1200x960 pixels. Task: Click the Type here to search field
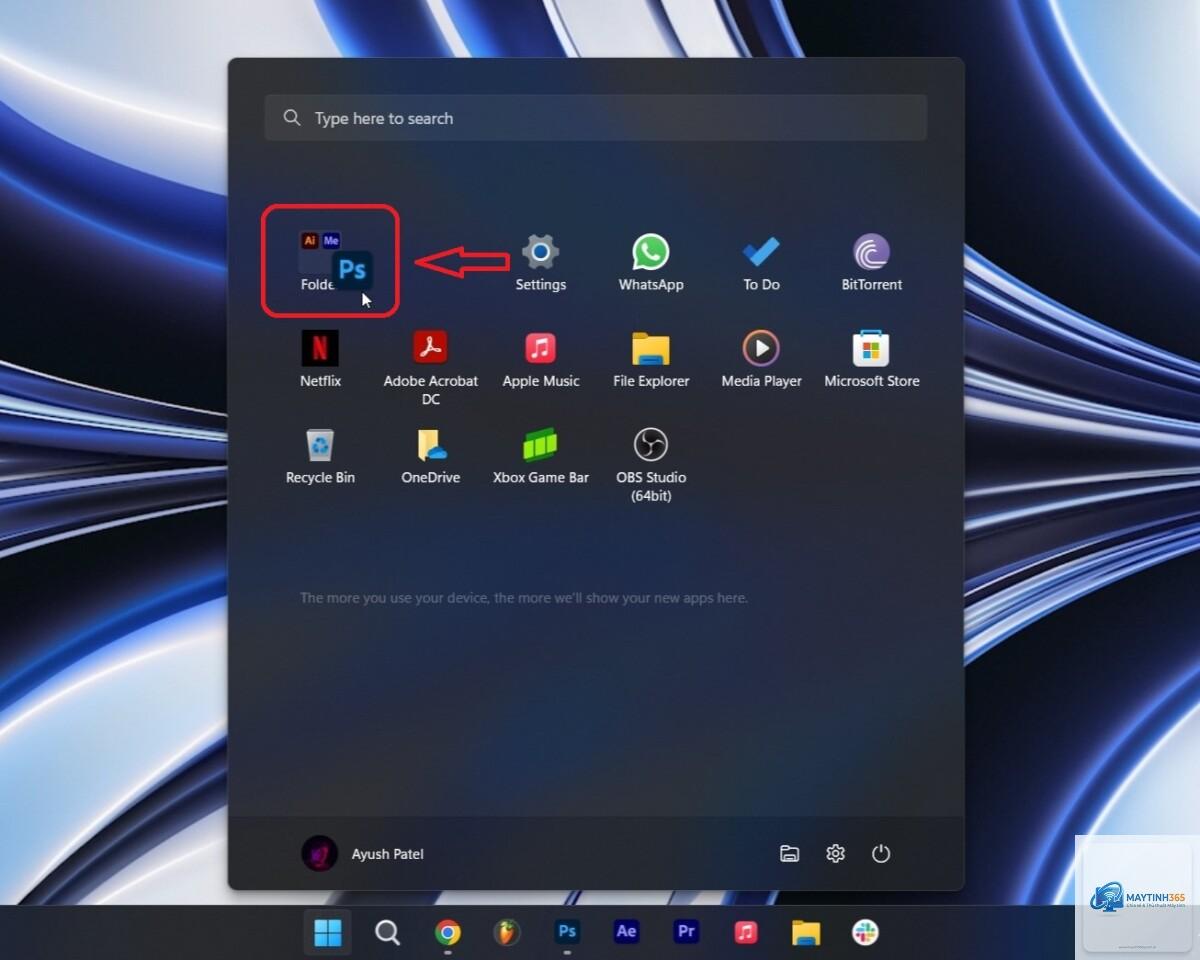(596, 118)
